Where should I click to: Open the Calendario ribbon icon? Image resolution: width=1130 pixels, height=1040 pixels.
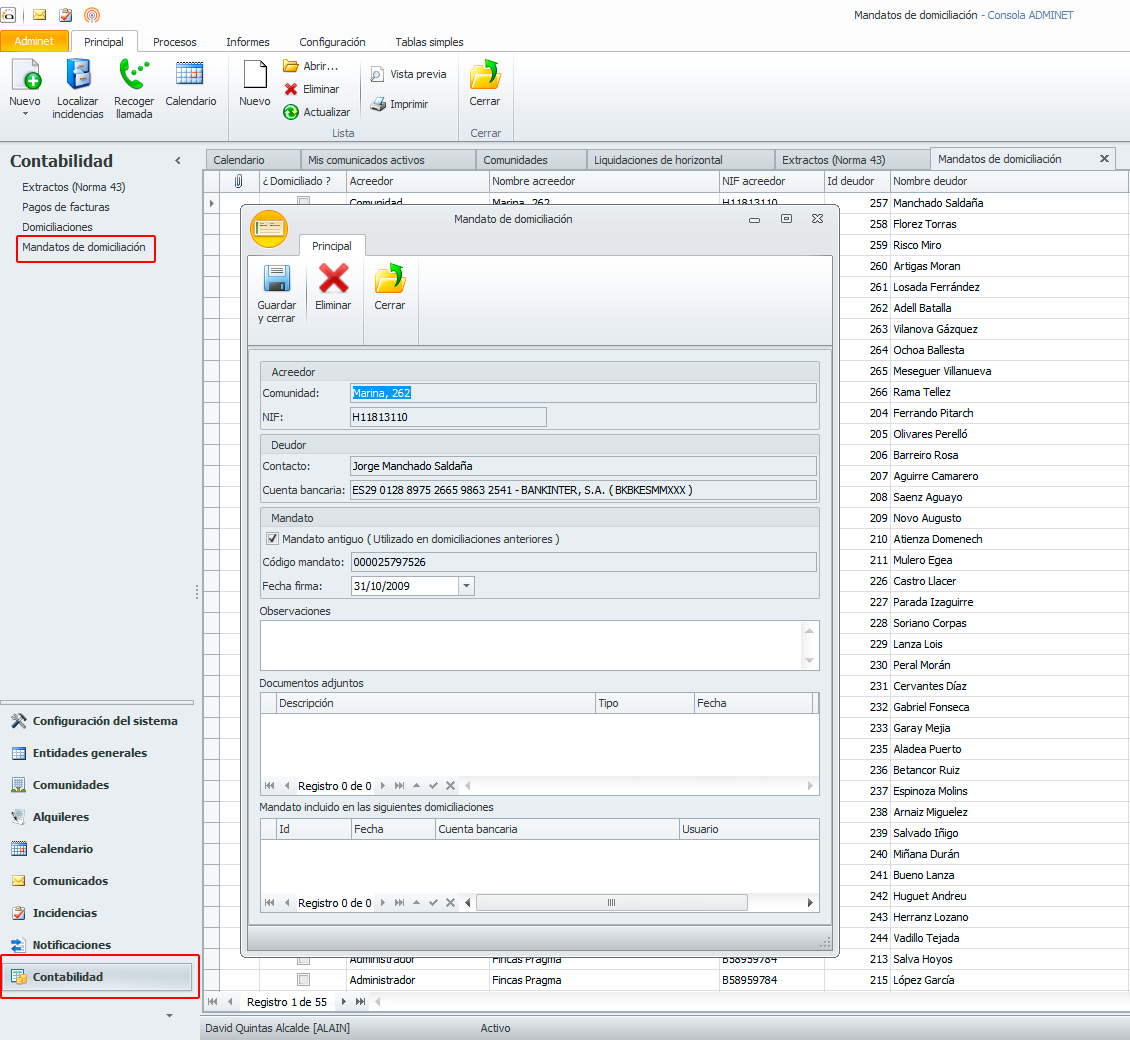(190, 75)
